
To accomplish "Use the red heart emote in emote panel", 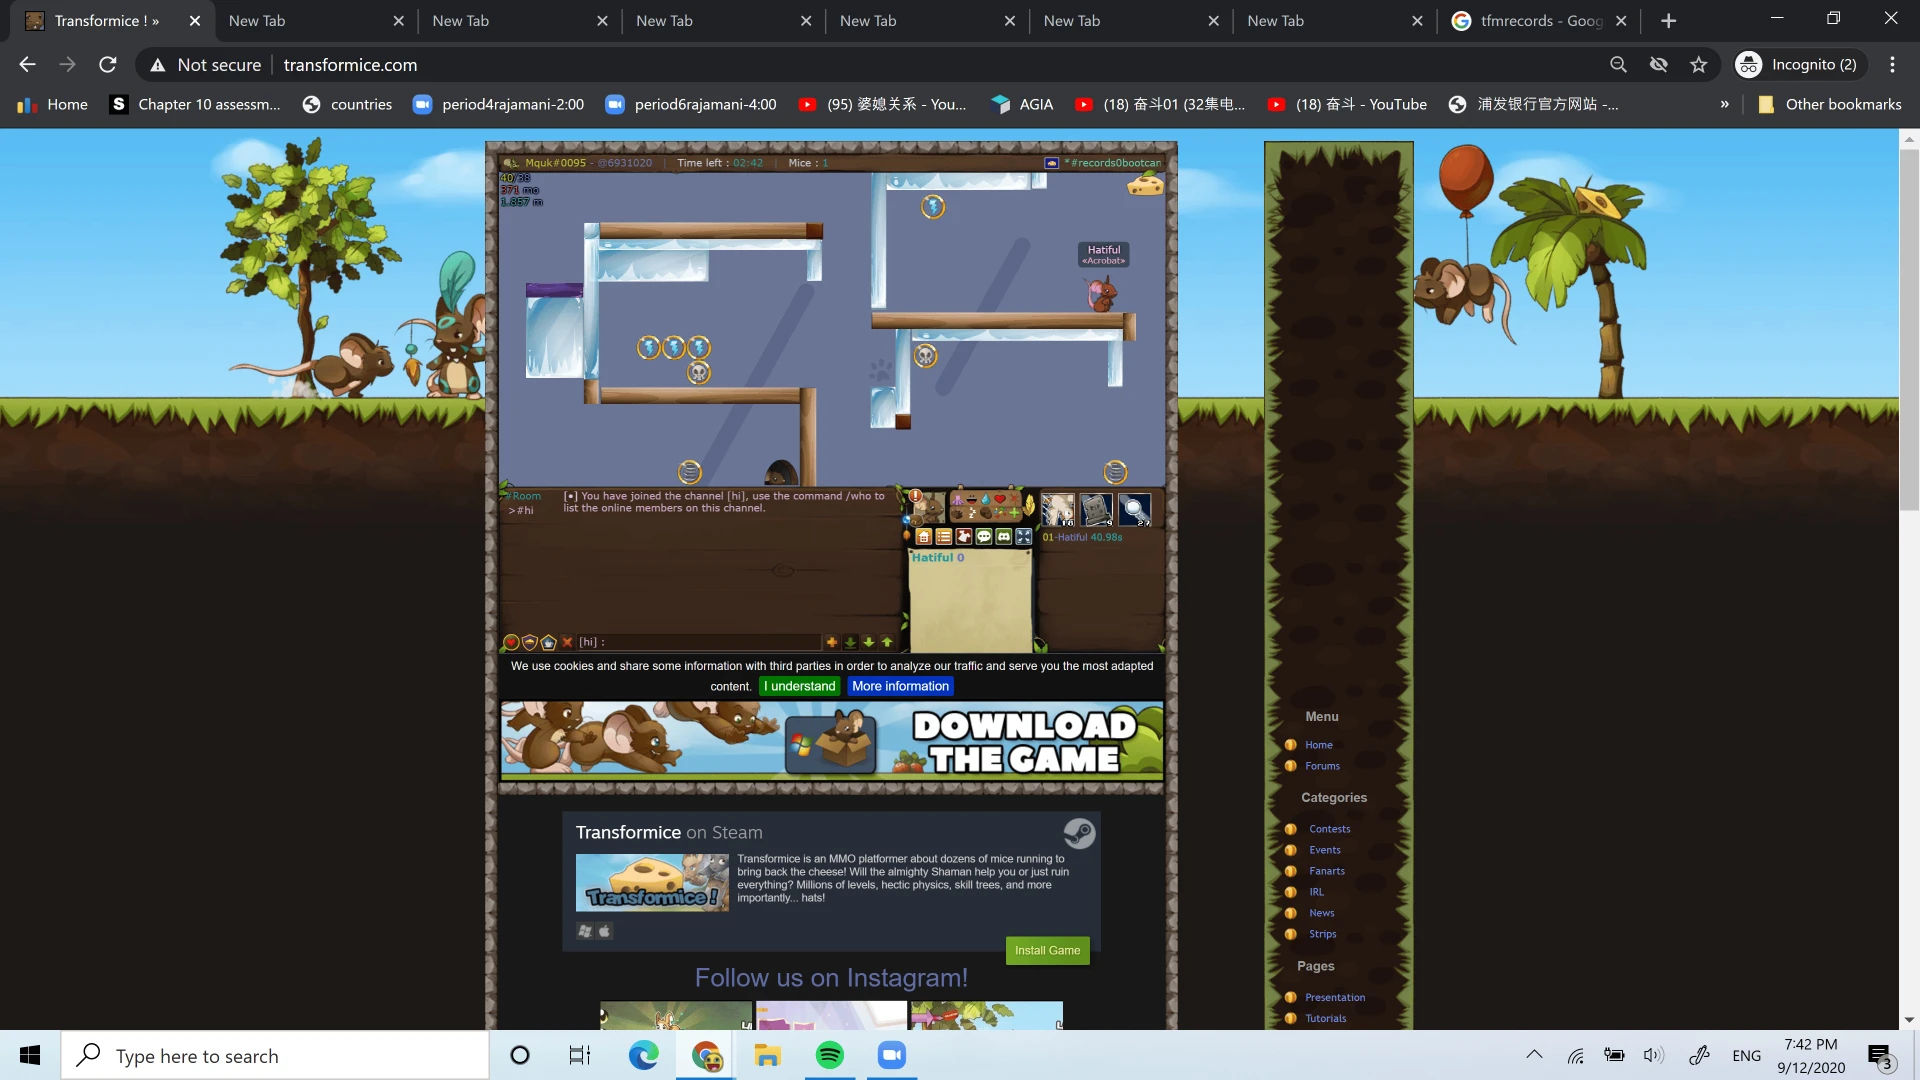I will (1000, 499).
